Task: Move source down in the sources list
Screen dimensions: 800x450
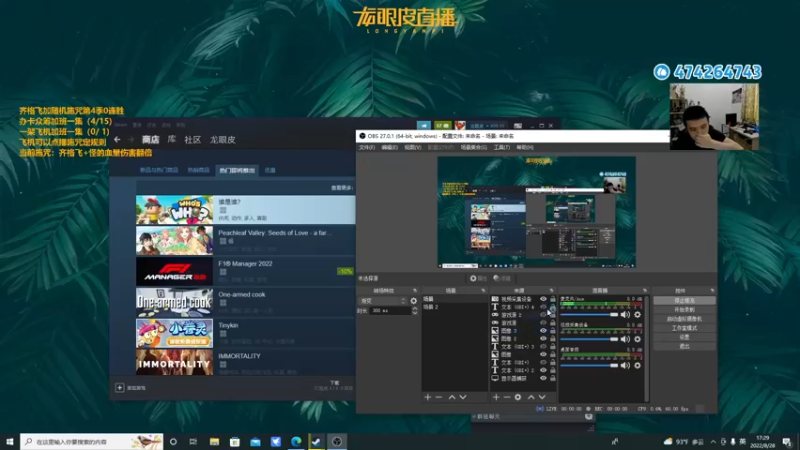Action: [x=542, y=397]
